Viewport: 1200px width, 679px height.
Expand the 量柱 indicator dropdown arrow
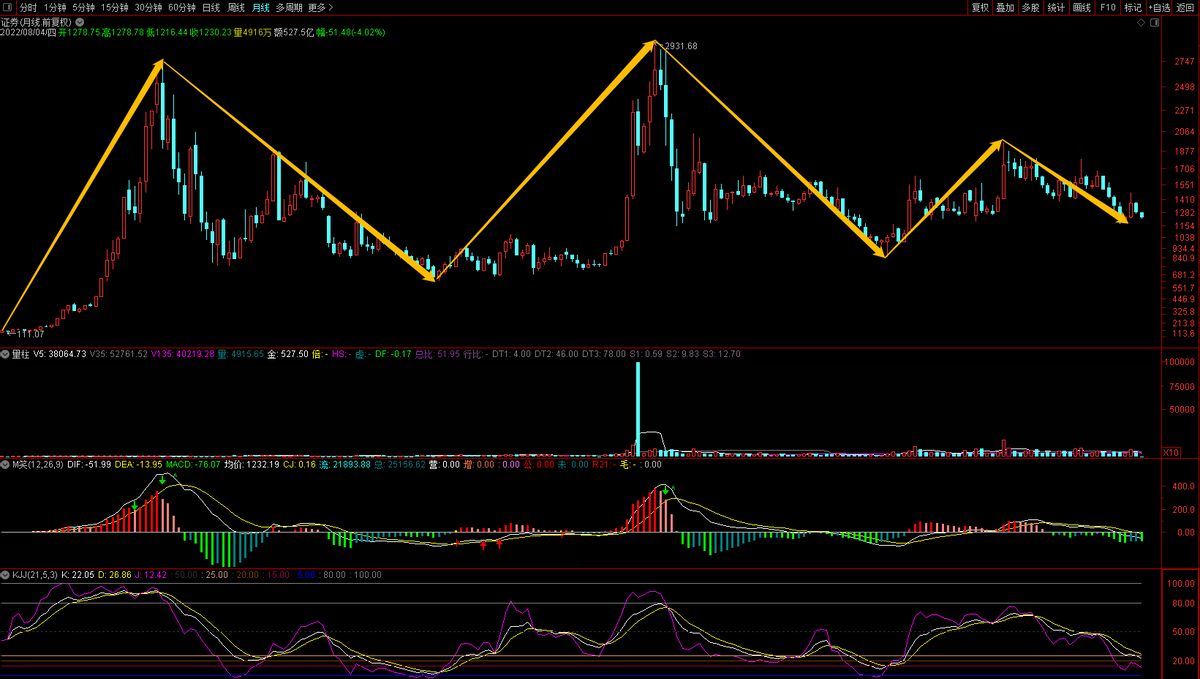(5, 354)
